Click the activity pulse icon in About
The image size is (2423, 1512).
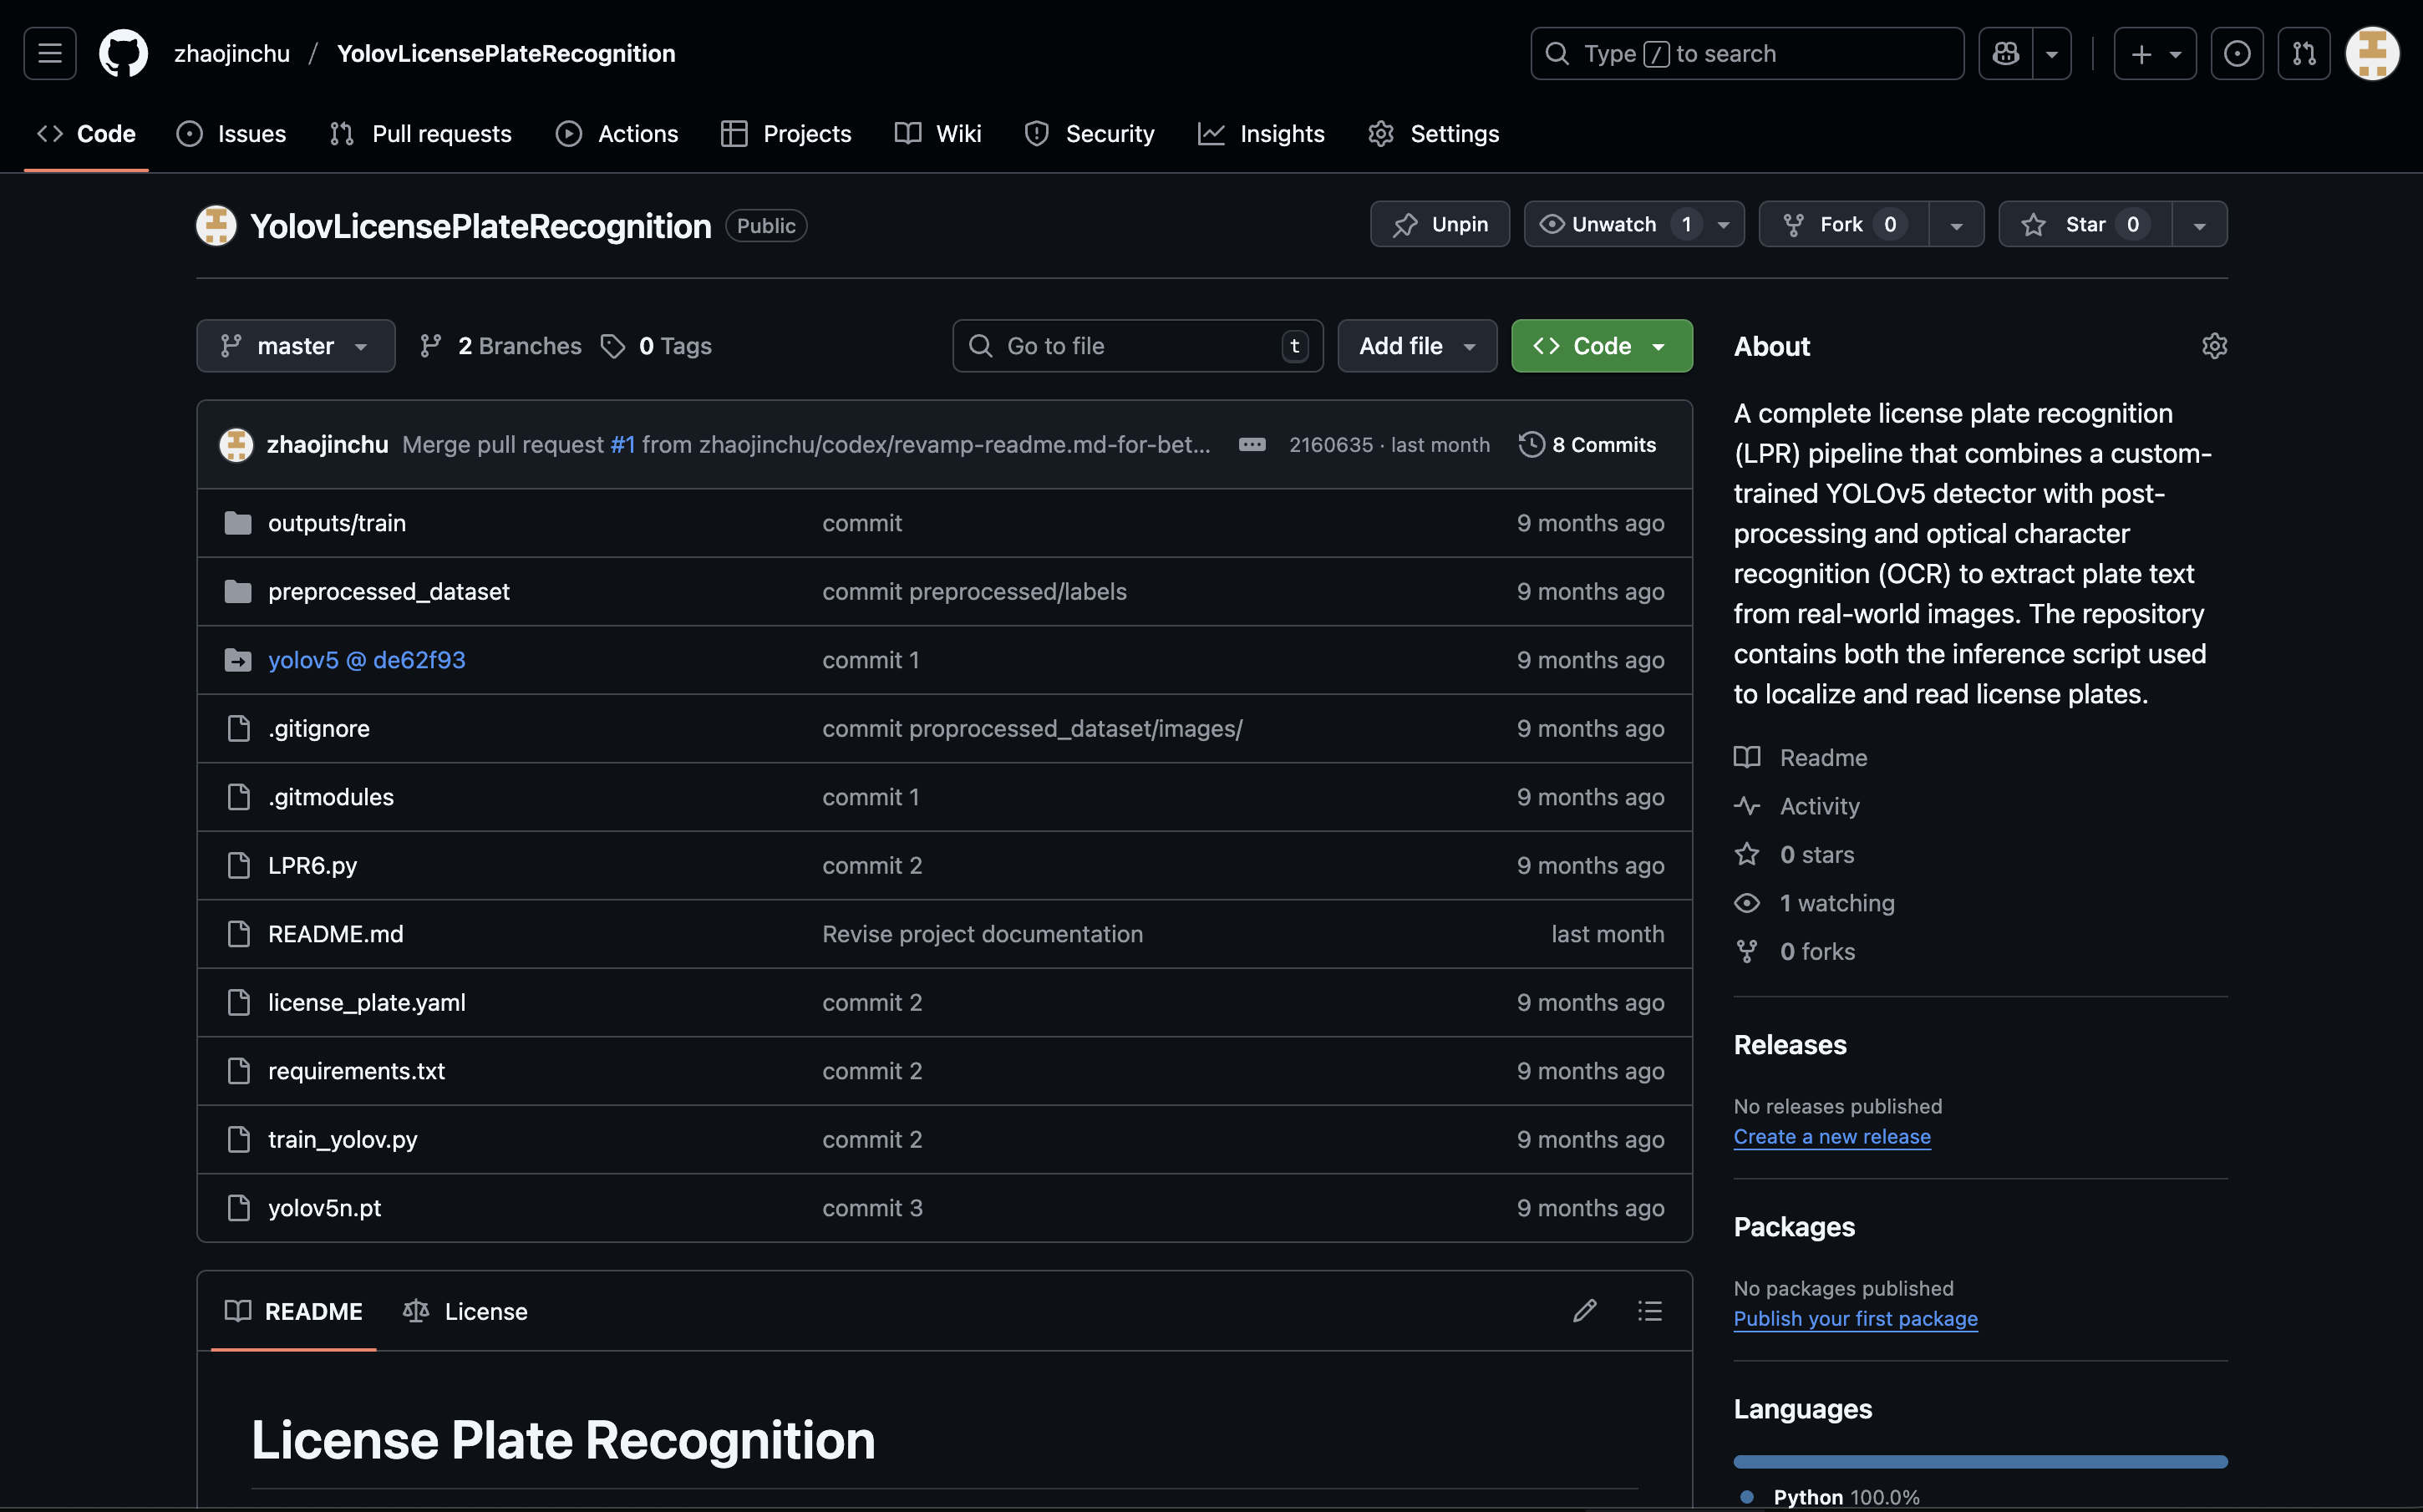coord(1747,806)
